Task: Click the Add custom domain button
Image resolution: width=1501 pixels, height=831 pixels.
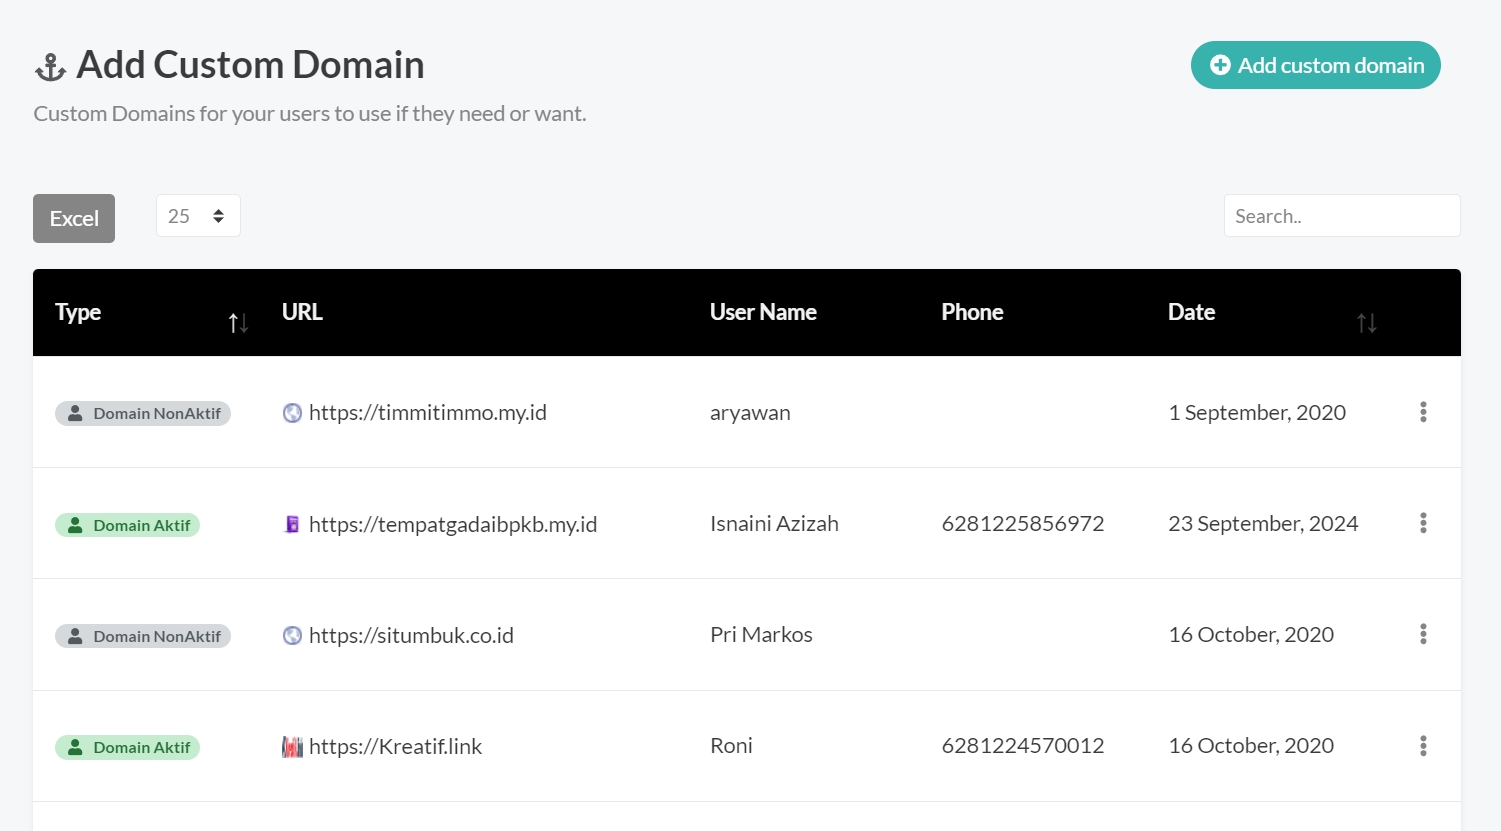Action: coord(1315,65)
